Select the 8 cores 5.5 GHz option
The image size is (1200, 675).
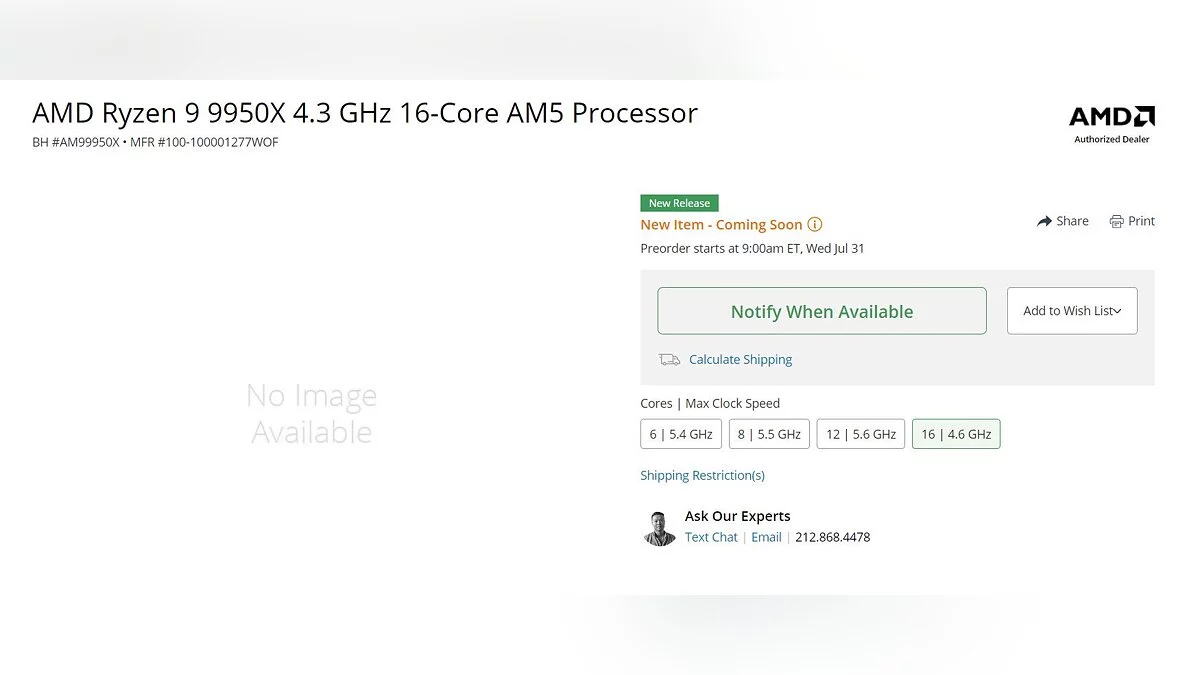point(769,434)
